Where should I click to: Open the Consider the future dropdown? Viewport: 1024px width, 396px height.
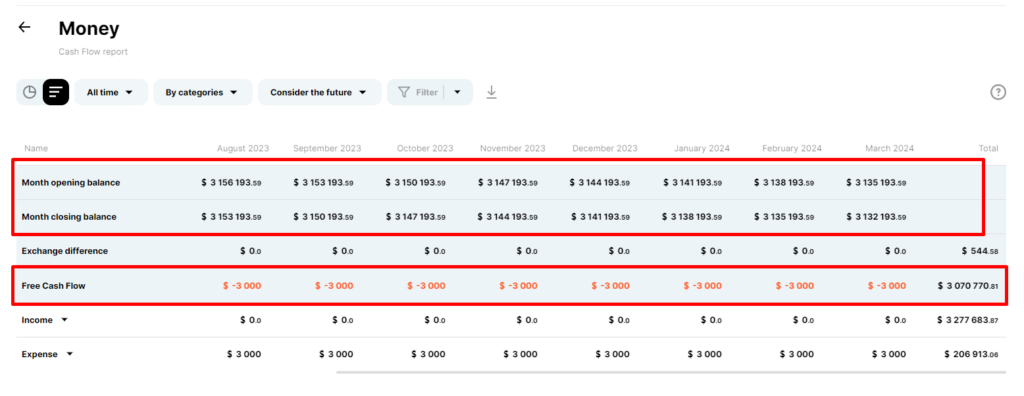319,92
